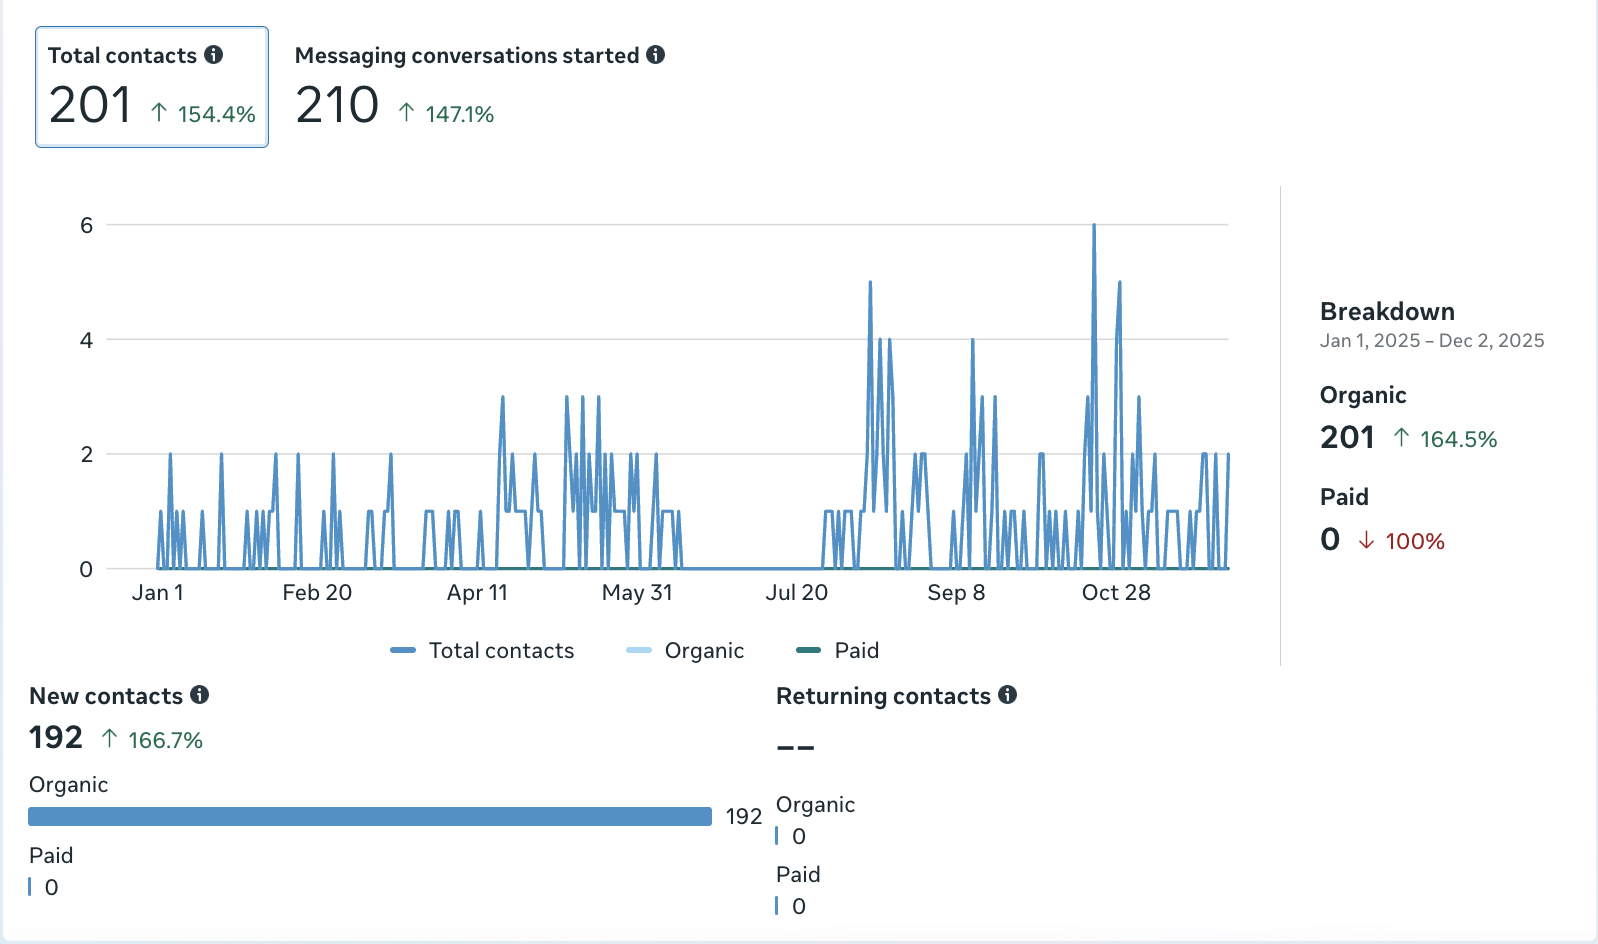Click the up arrow beside 147.1%
Viewport: 1598px width, 944px height.
(406, 113)
